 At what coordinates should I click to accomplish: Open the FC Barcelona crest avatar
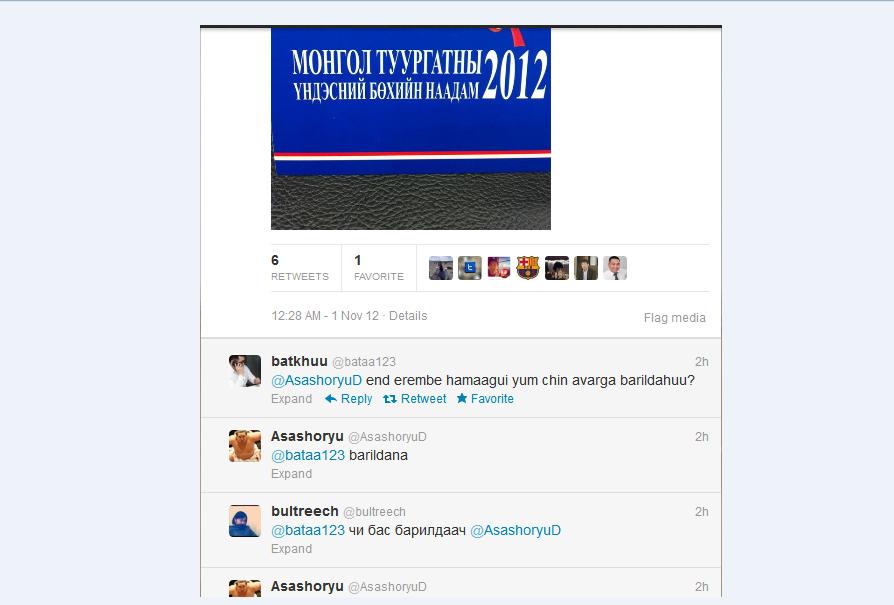click(x=528, y=268)
